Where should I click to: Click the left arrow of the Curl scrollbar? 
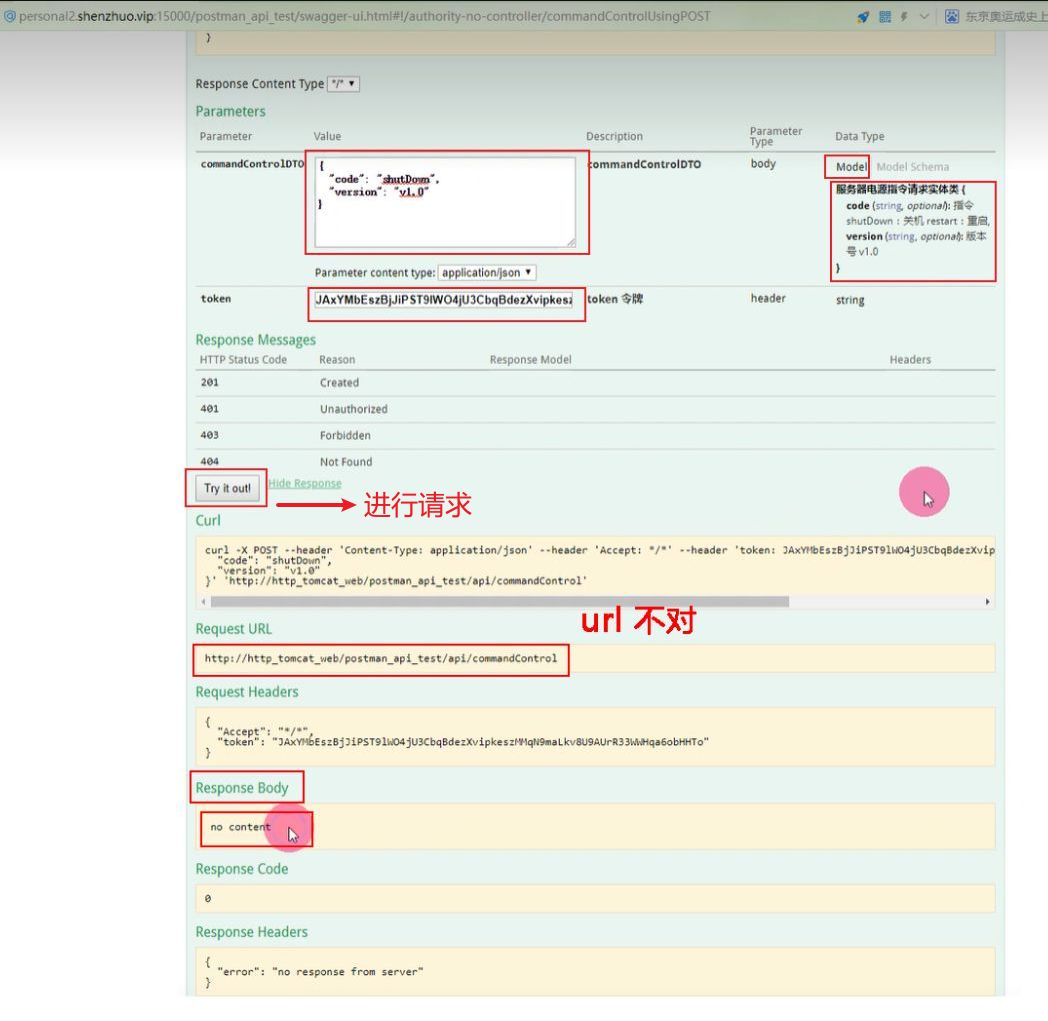coord(203,602)
